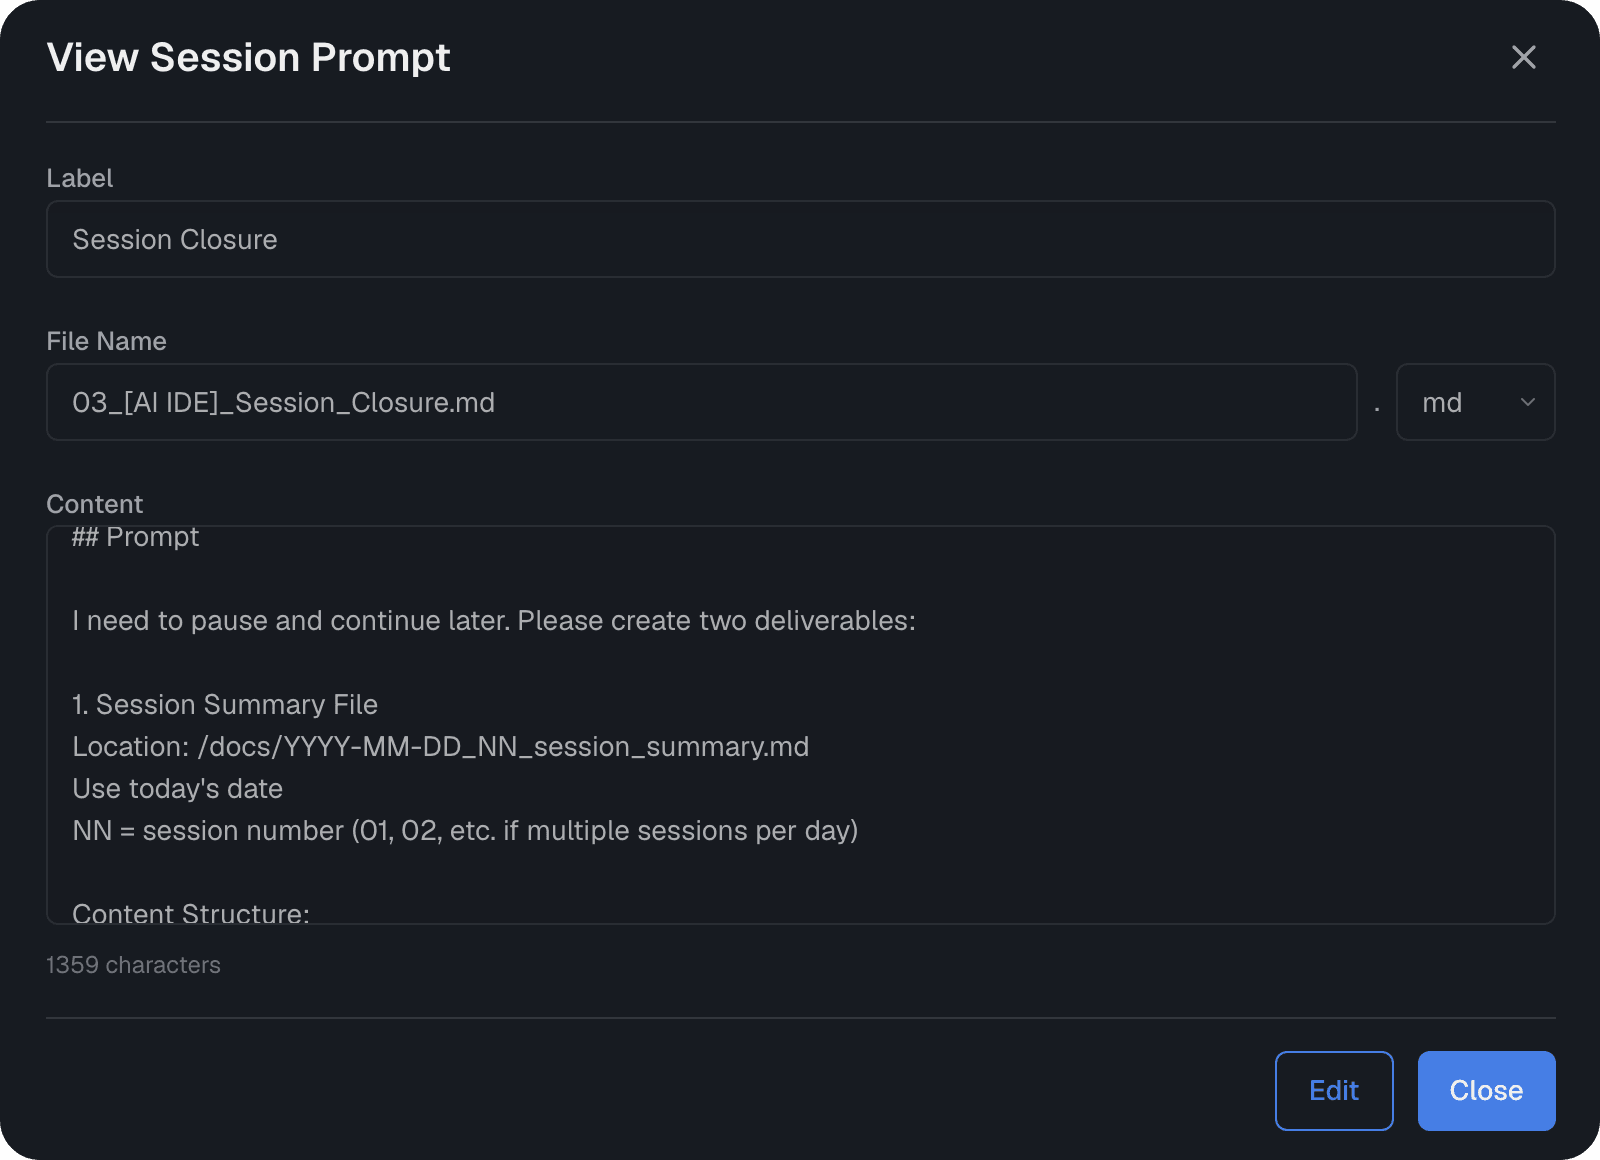Click the View Session Prompt title

tap(248, 57)
